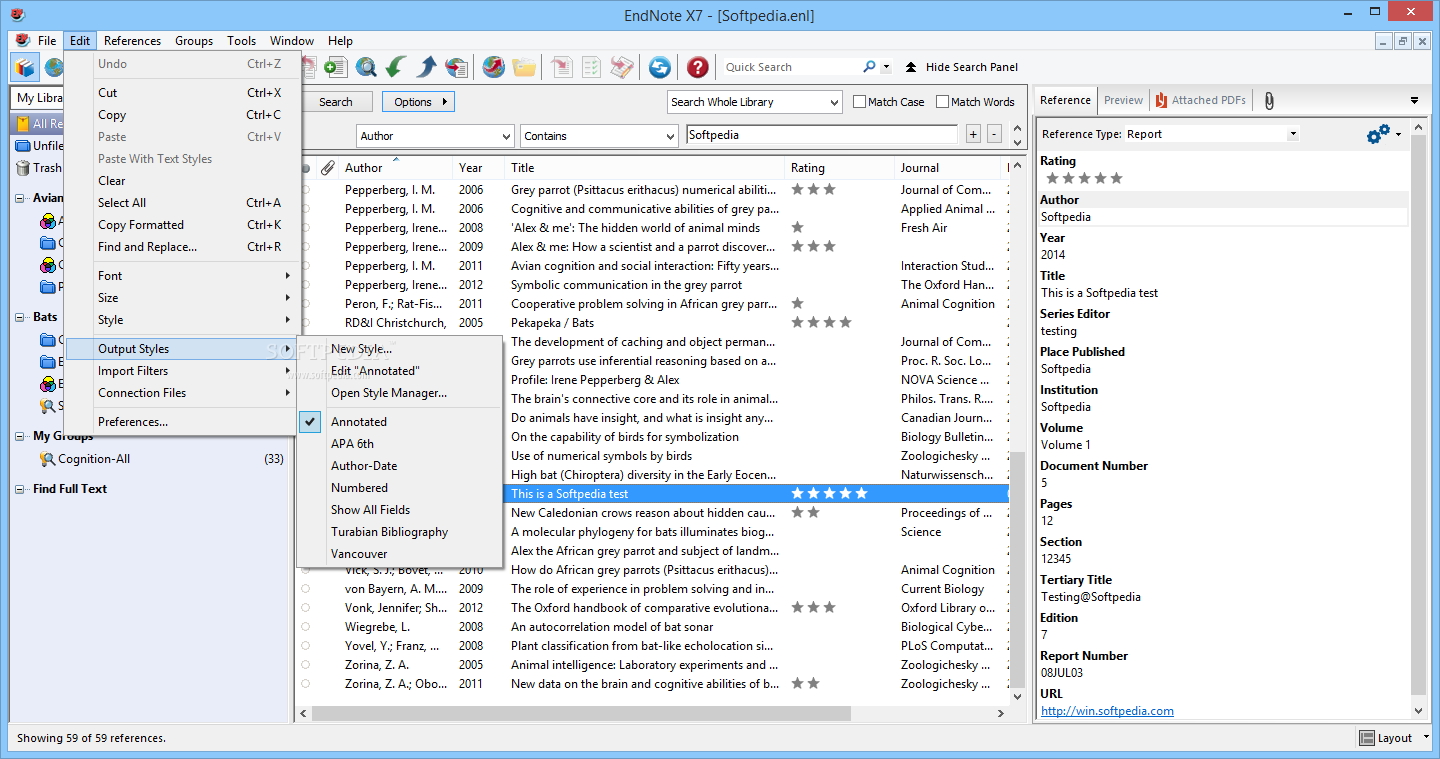Click the blue Export arrow icon
Screen dimensions: 1440x759
(x=427, y=67)
